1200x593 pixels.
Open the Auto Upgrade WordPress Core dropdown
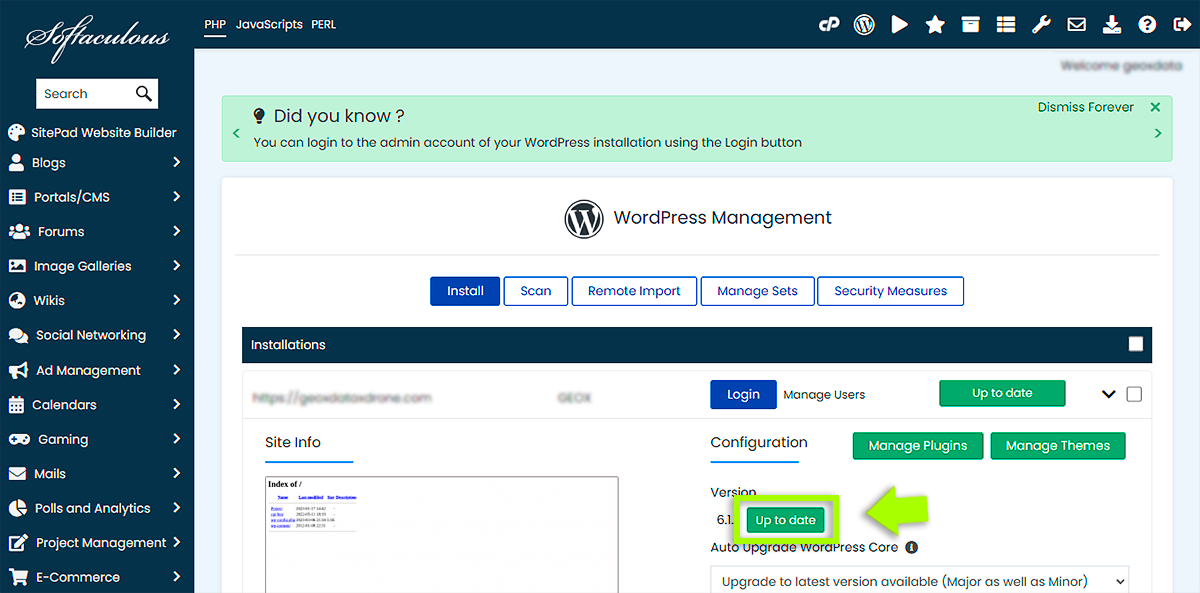point(918,581)
